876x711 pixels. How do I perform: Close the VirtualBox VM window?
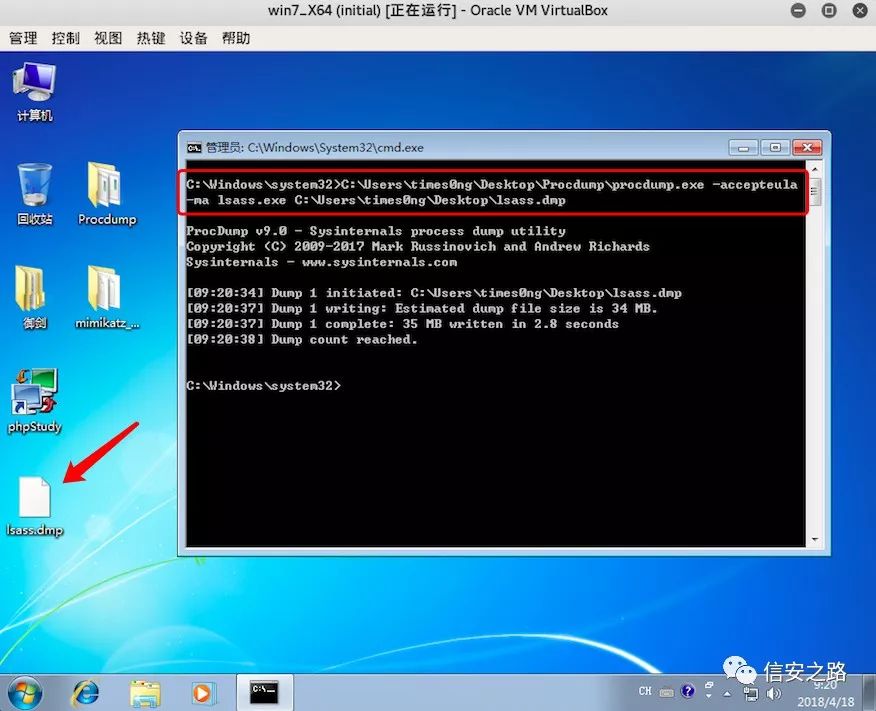click(x=860, y=11)
